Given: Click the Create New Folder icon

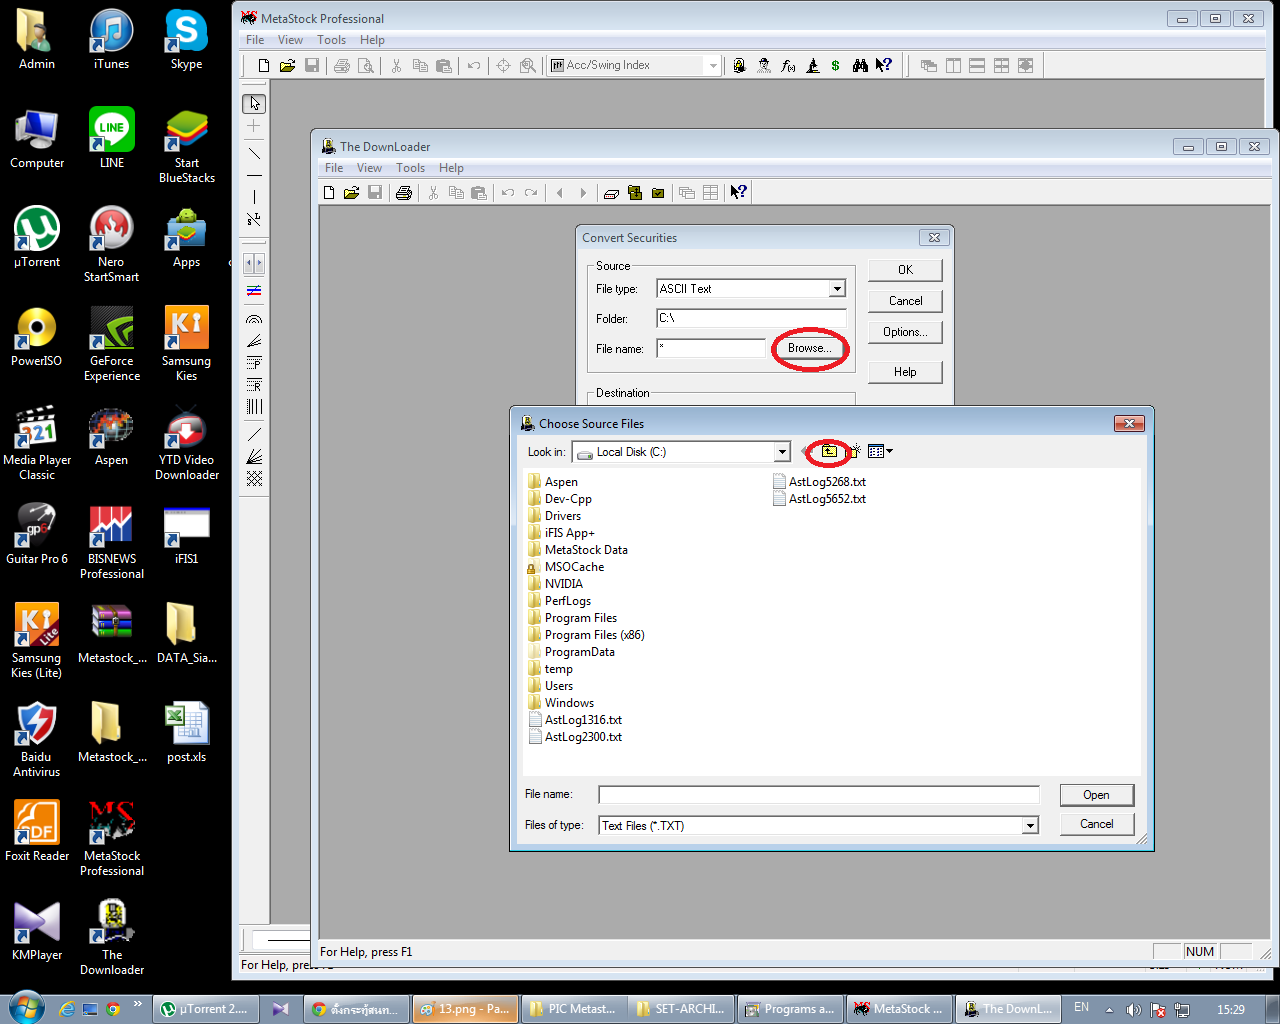Looking at the screenshot, I should [855, 452].
